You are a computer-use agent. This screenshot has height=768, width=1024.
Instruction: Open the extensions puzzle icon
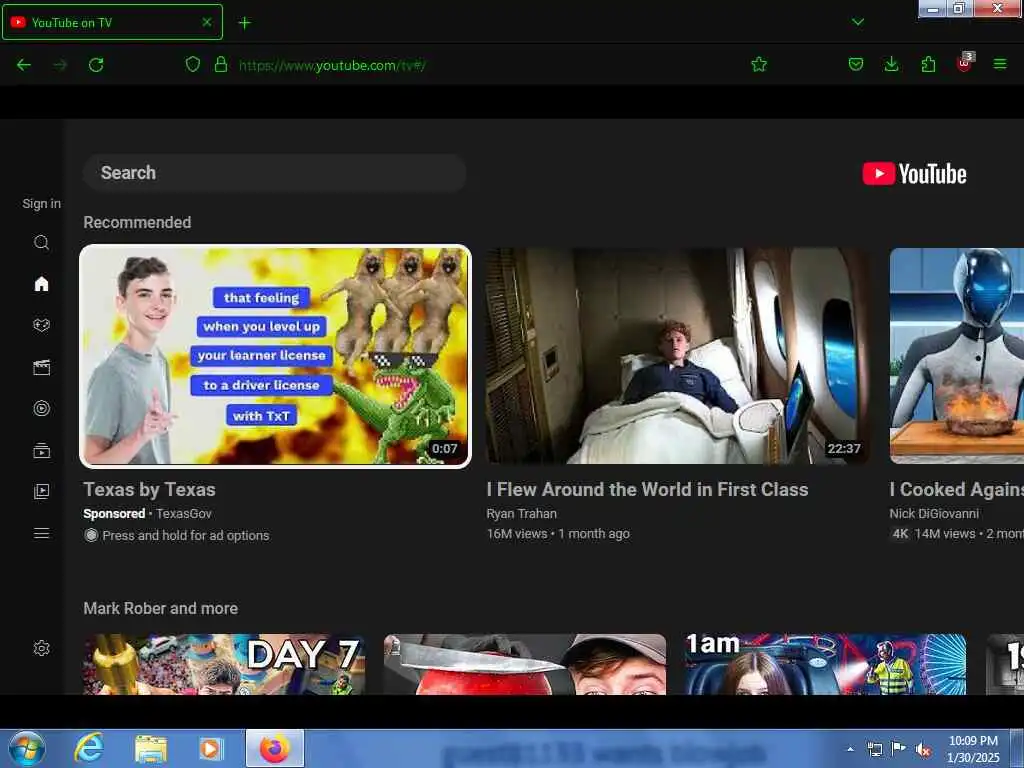(x=928, y=64)
